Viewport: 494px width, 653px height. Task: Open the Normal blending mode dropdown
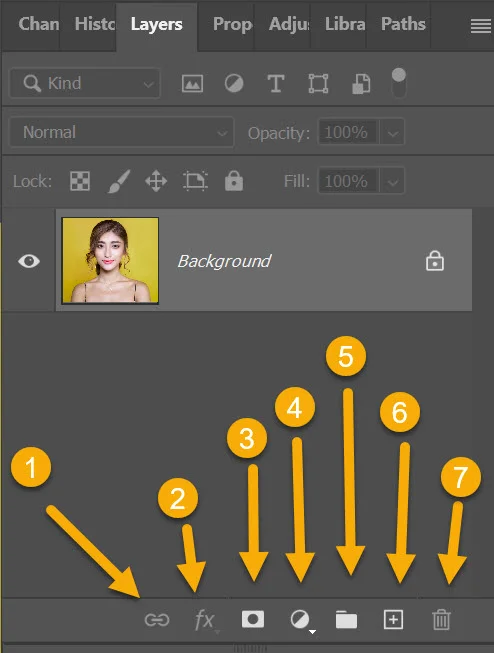tap(121, 132)
